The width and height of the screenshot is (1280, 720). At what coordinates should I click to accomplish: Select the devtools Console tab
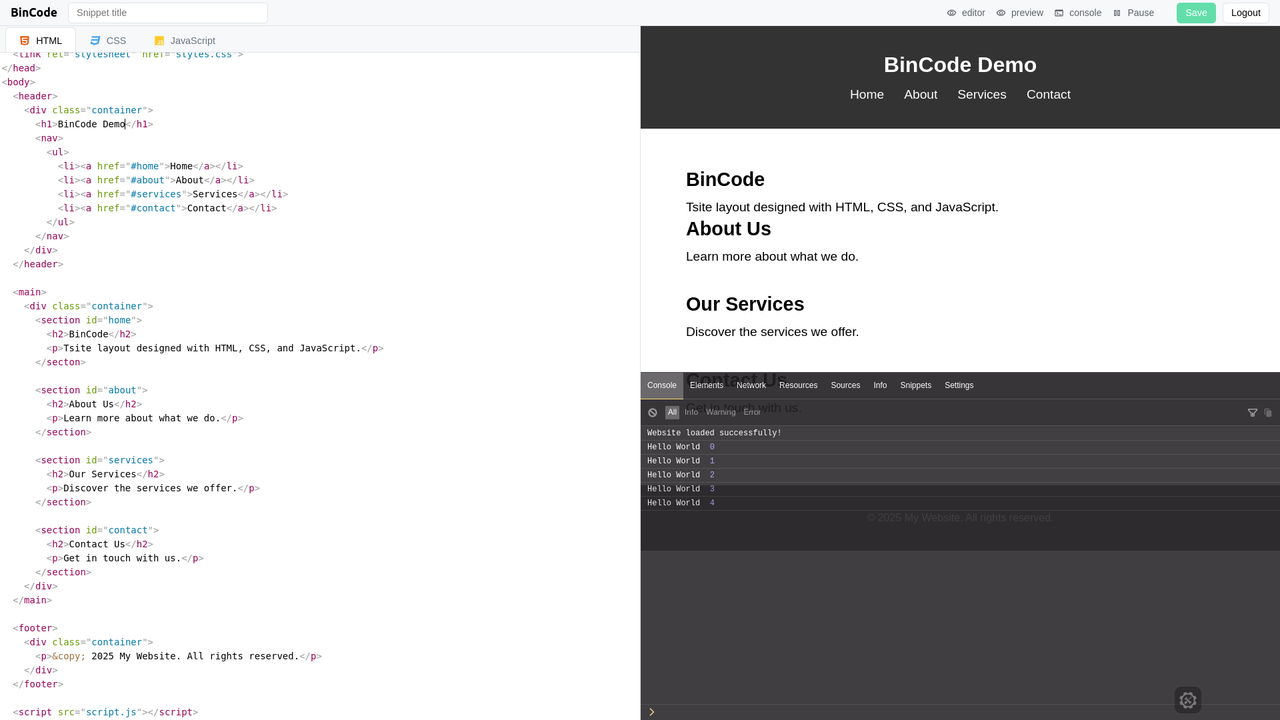click(662, 385)
